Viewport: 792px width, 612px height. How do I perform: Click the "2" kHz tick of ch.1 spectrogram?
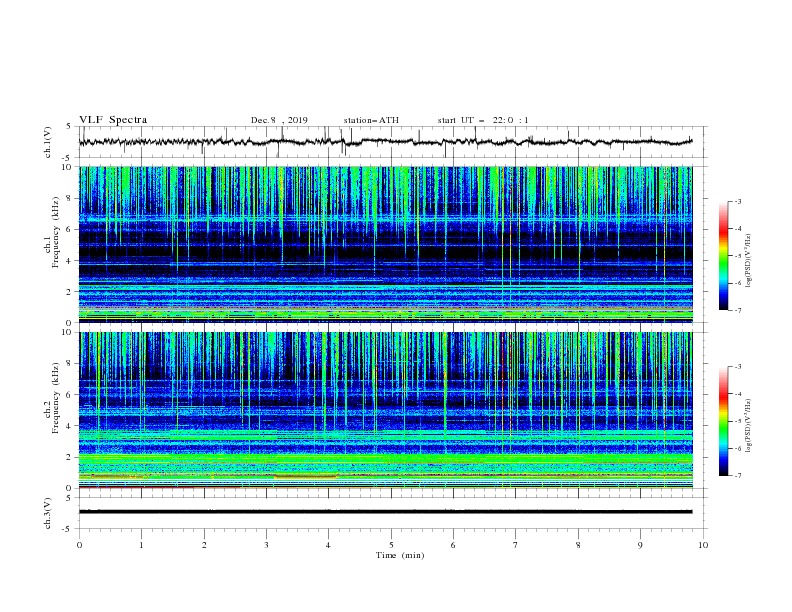(x=70, y=291)
